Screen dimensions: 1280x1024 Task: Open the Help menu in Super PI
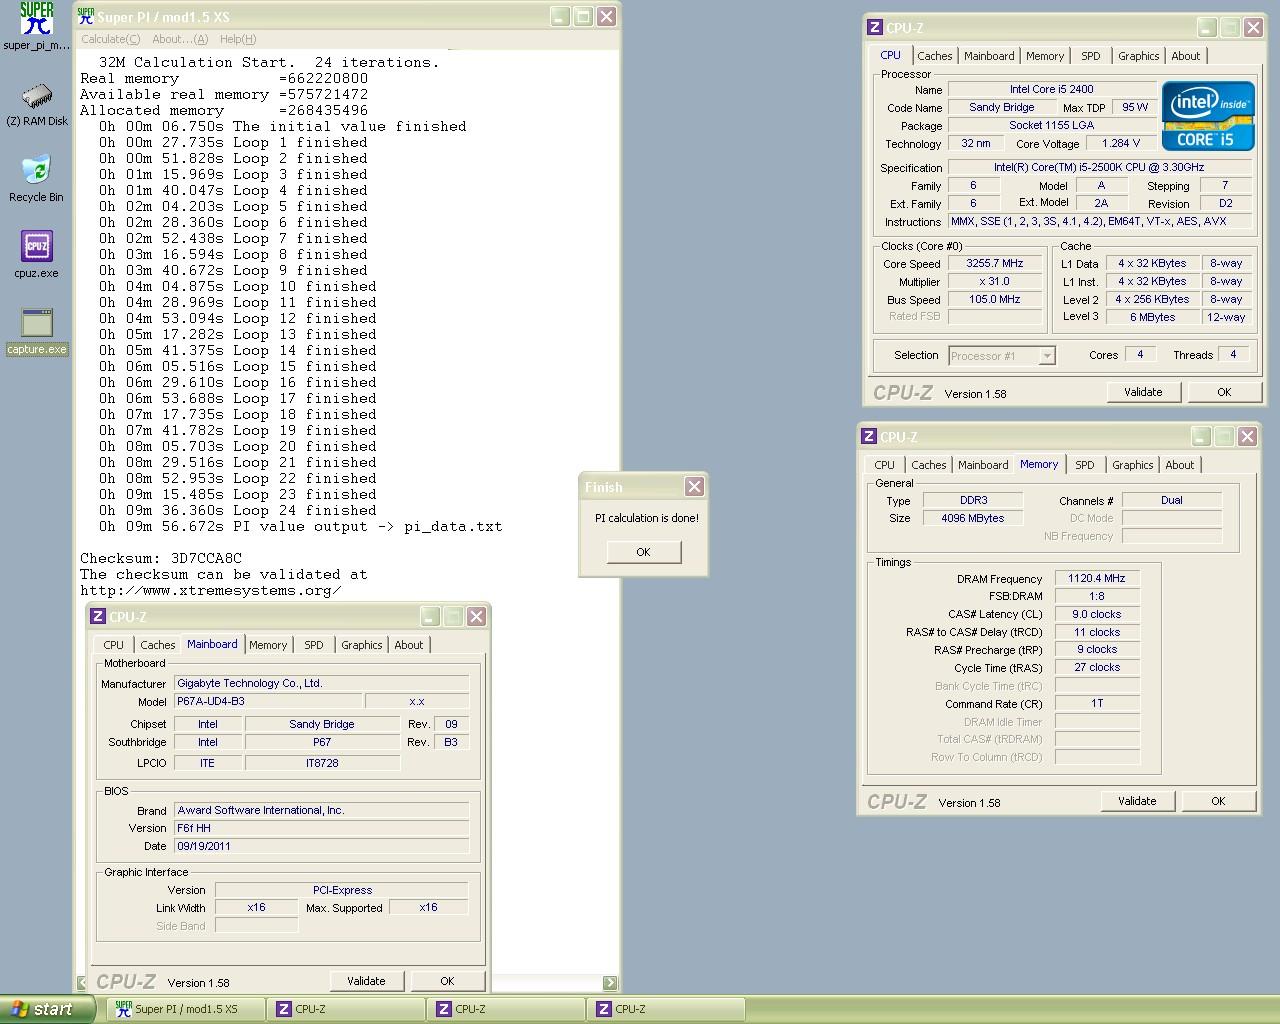pos(238,39)
